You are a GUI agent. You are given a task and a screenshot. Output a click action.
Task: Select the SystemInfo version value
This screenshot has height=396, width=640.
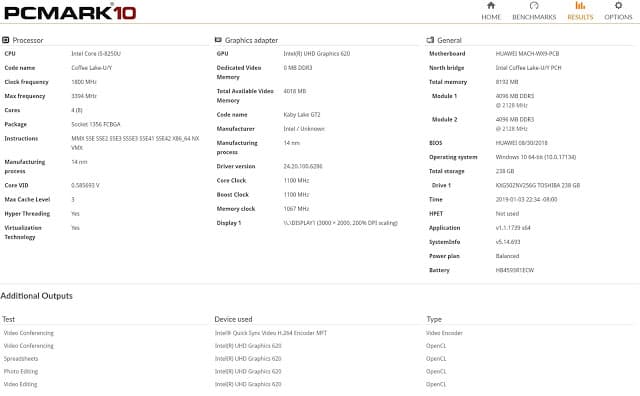click(x=508, y=242)
